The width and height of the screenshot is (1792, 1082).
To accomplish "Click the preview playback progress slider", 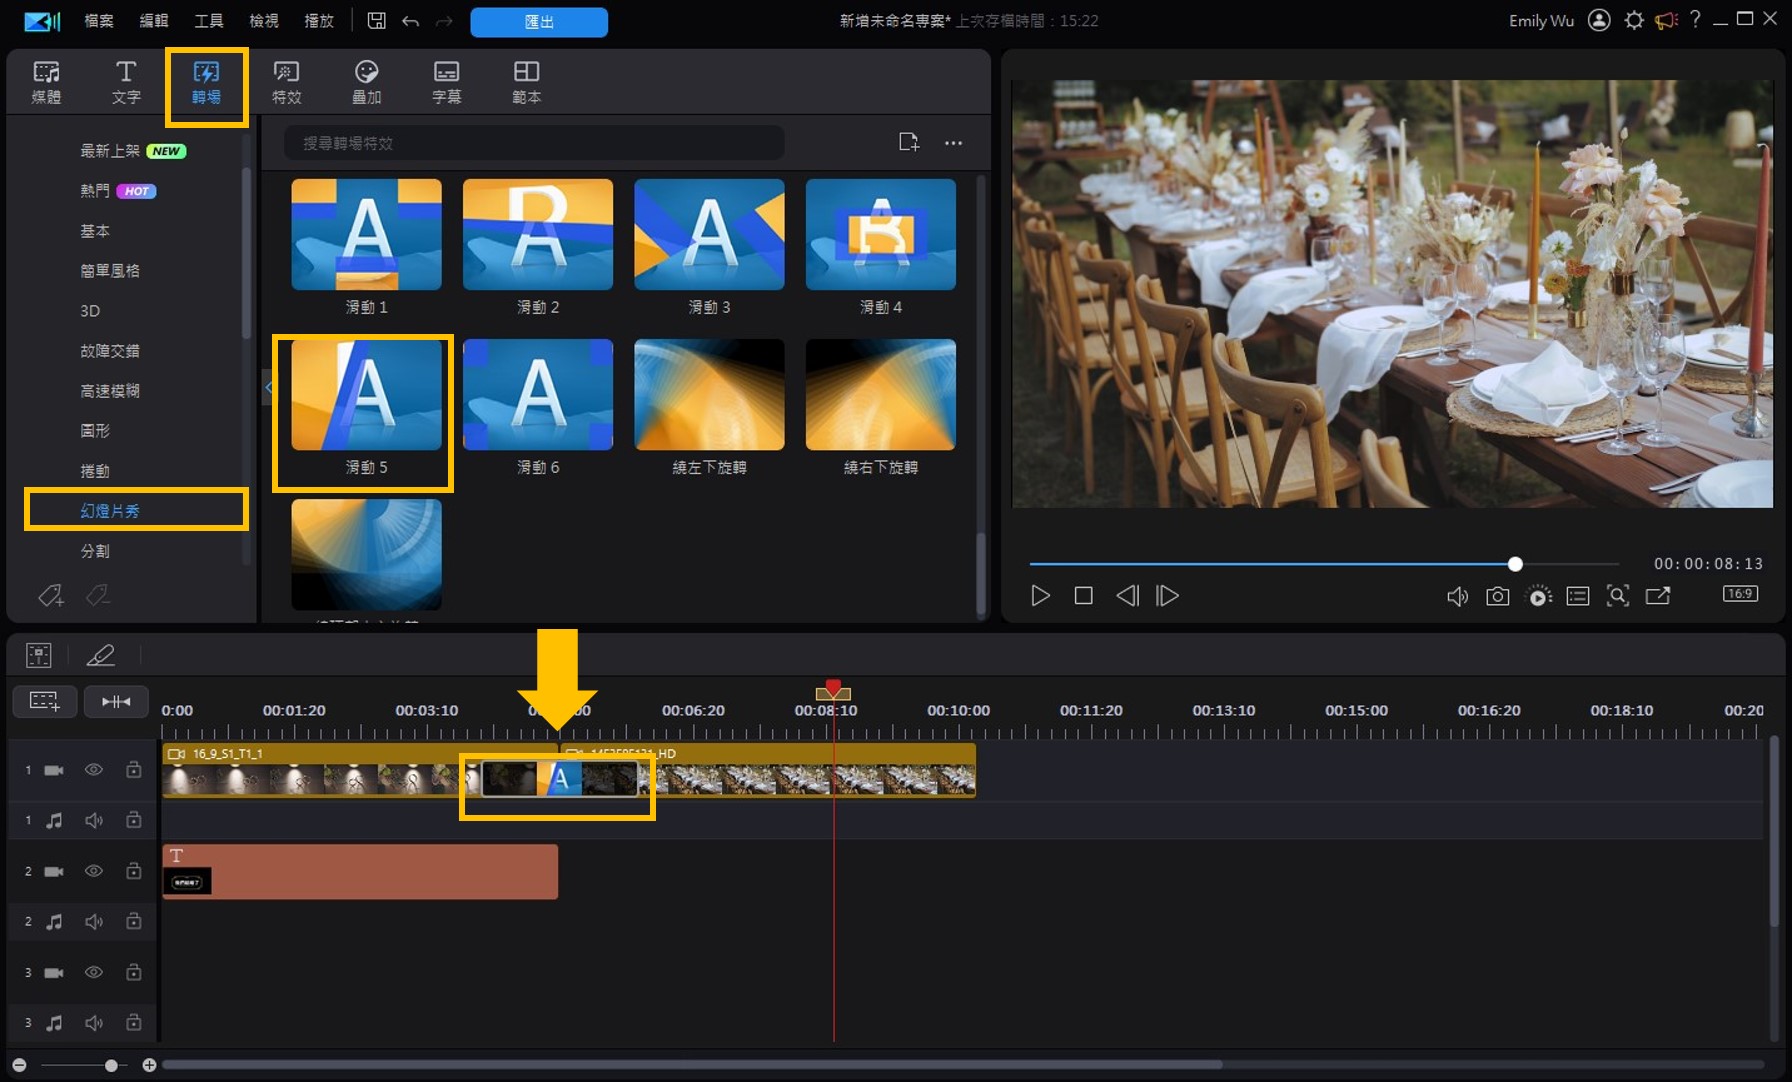I will pos(1324,564).
